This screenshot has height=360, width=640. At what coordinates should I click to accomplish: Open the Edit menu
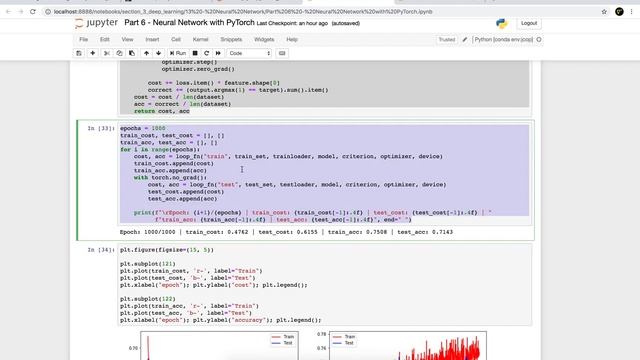point(104,40)
